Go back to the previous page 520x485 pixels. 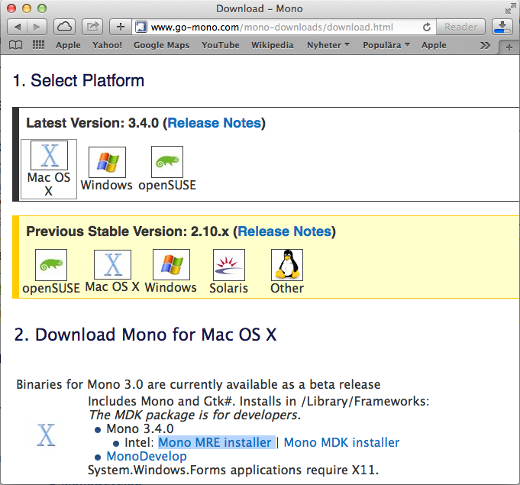(x=17, y=27)
